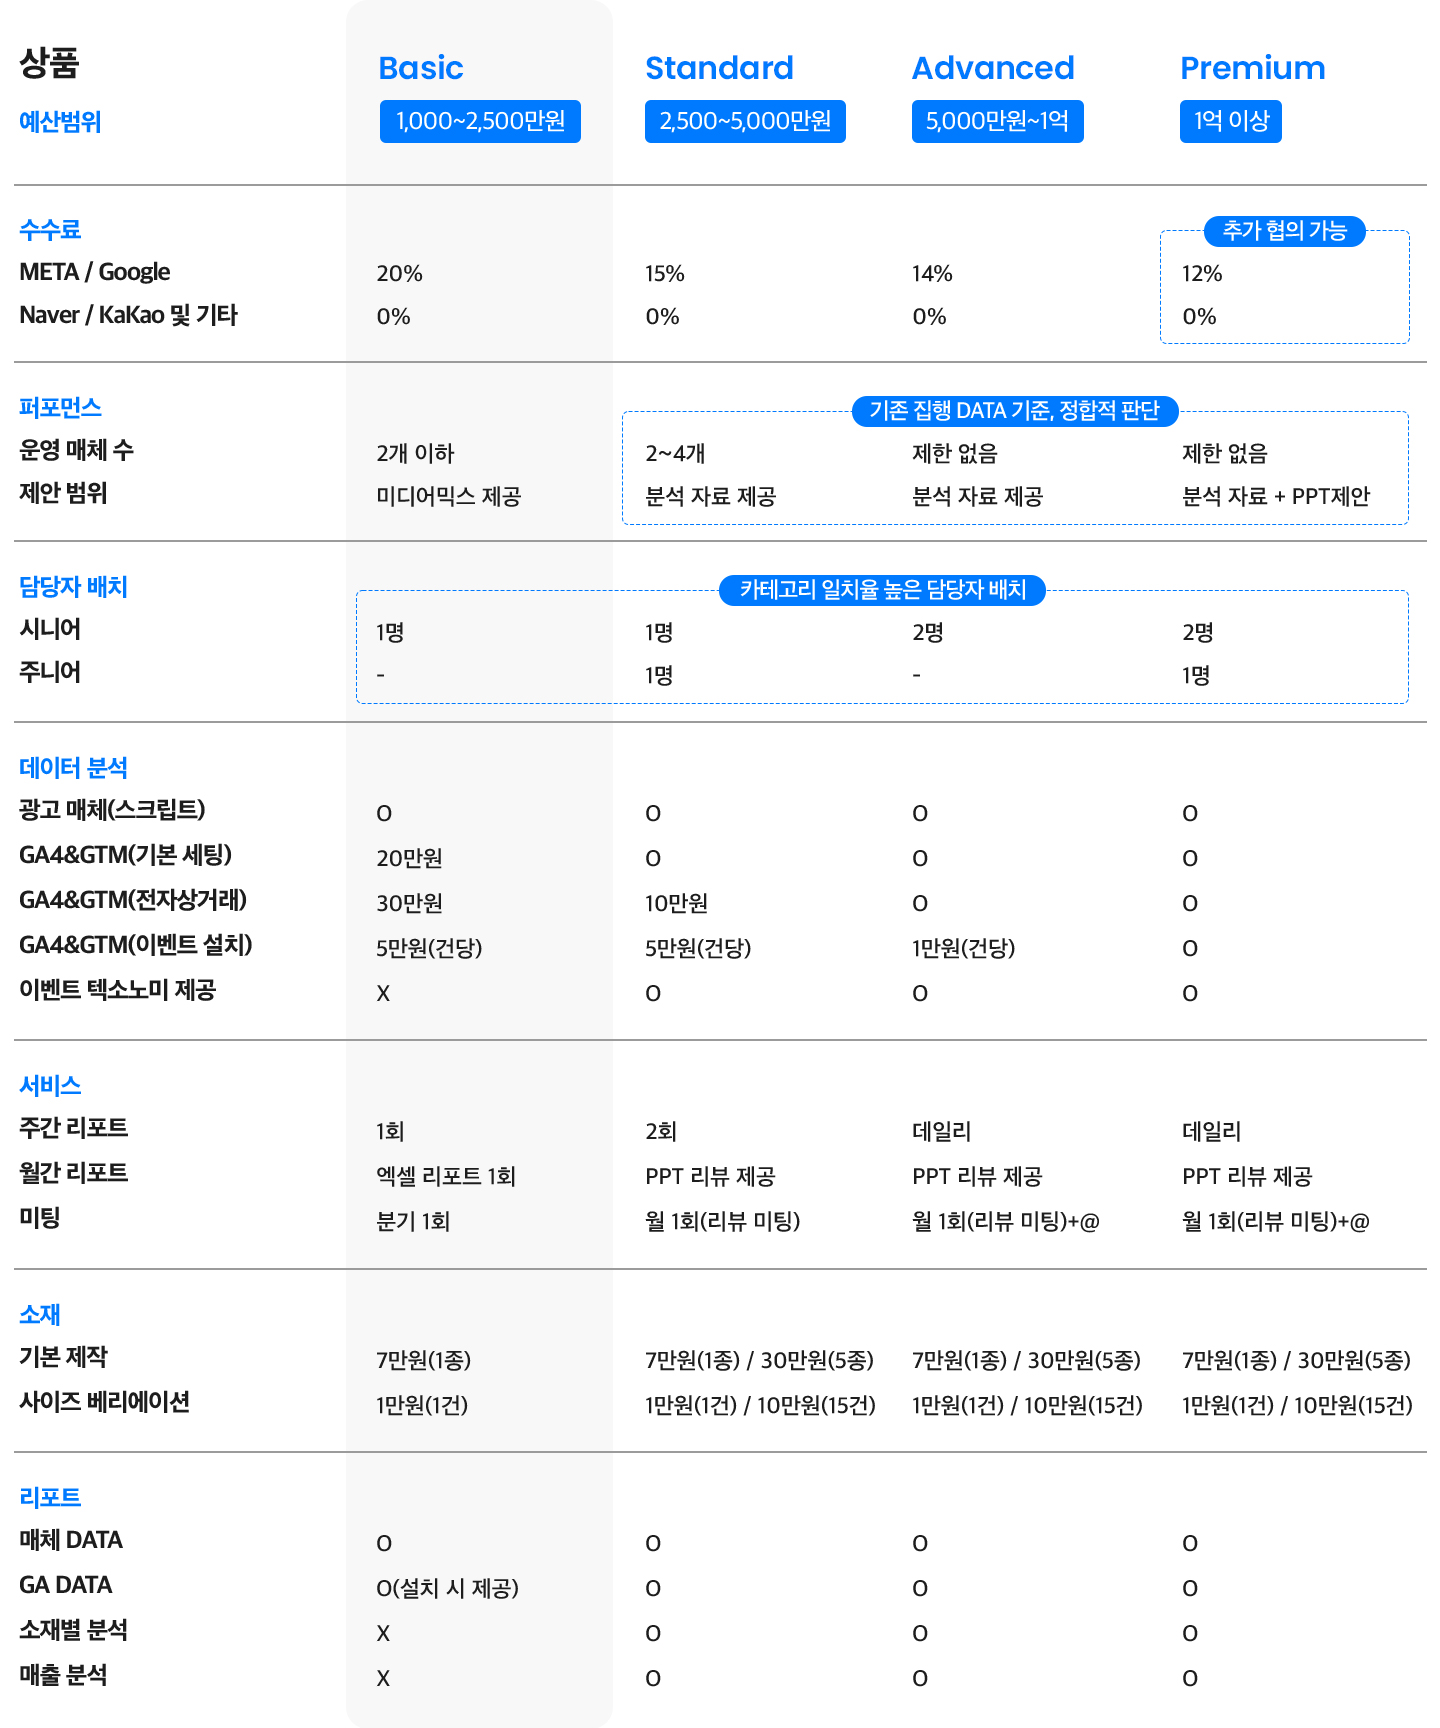Click the 광고 매체(스크립트) row label

[x=112, y=810]
